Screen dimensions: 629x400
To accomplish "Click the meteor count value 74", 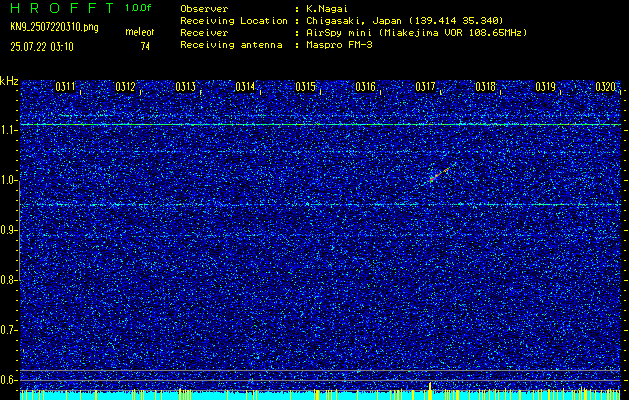I will pyautogui.click(x=145, y=47).
